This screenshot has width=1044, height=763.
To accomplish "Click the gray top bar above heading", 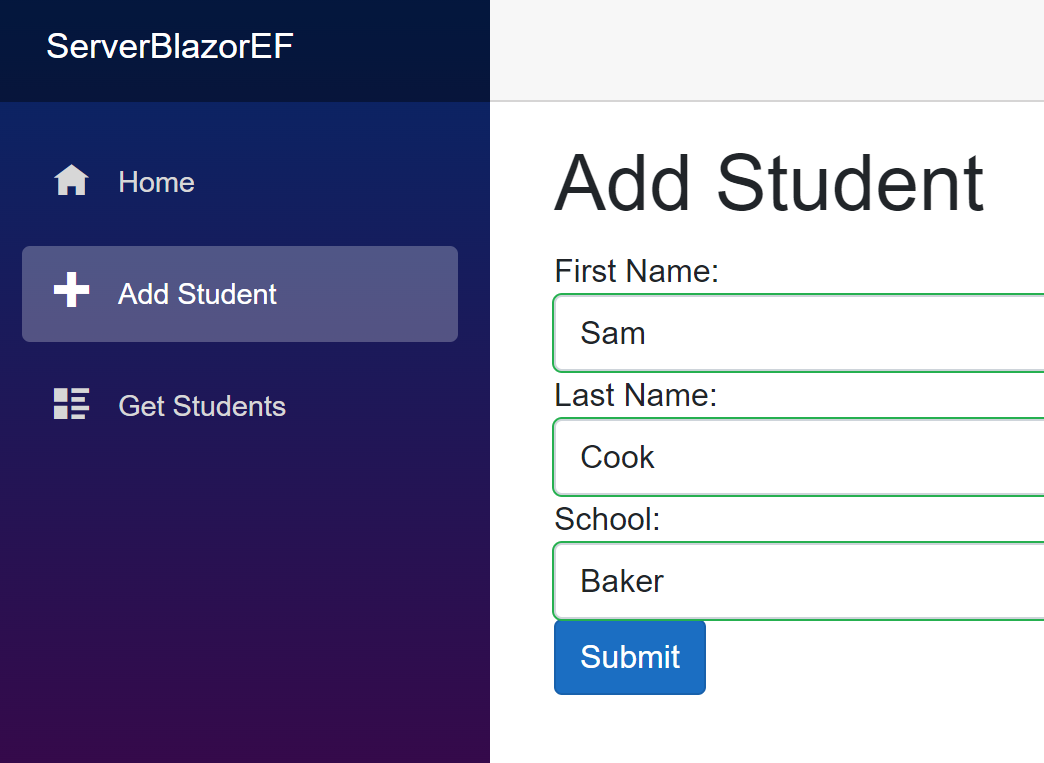I will 767,51.
